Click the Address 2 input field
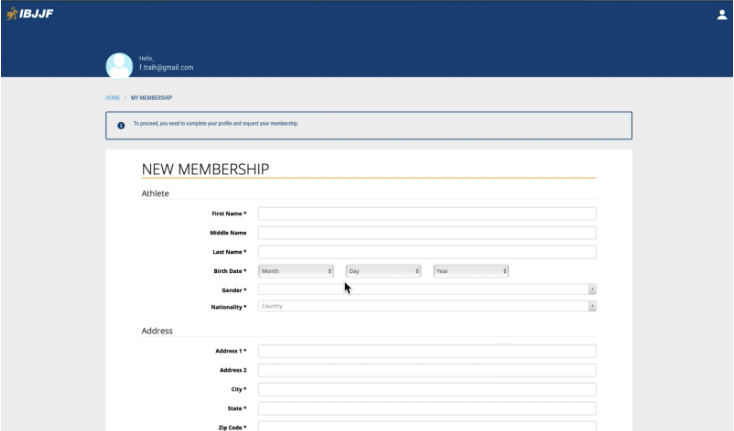The width and height of the screenshot is (734, 431). click(x=427, y=370)
